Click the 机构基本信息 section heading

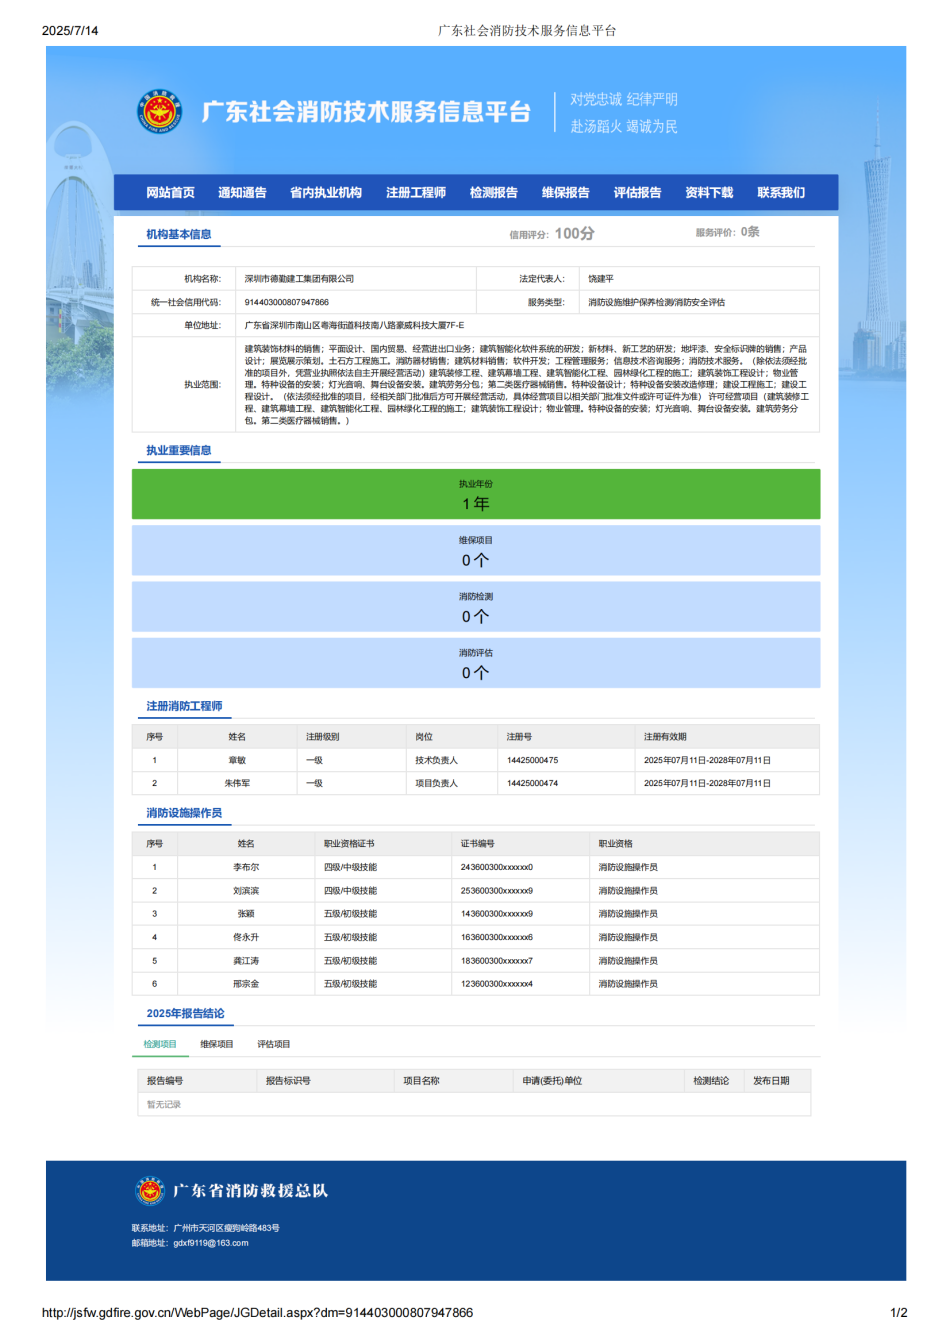point(179,234)
